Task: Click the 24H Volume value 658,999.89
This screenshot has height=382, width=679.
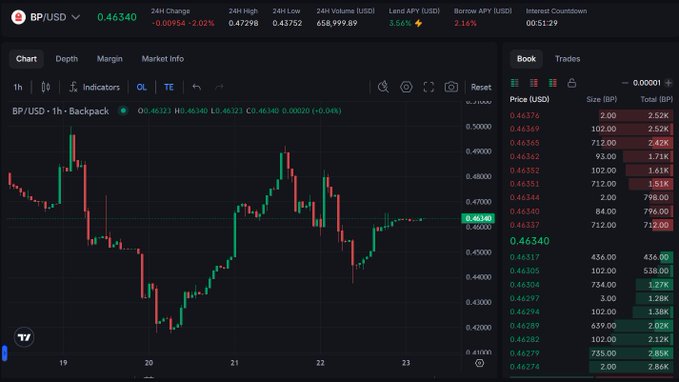Action: (337, 23)
